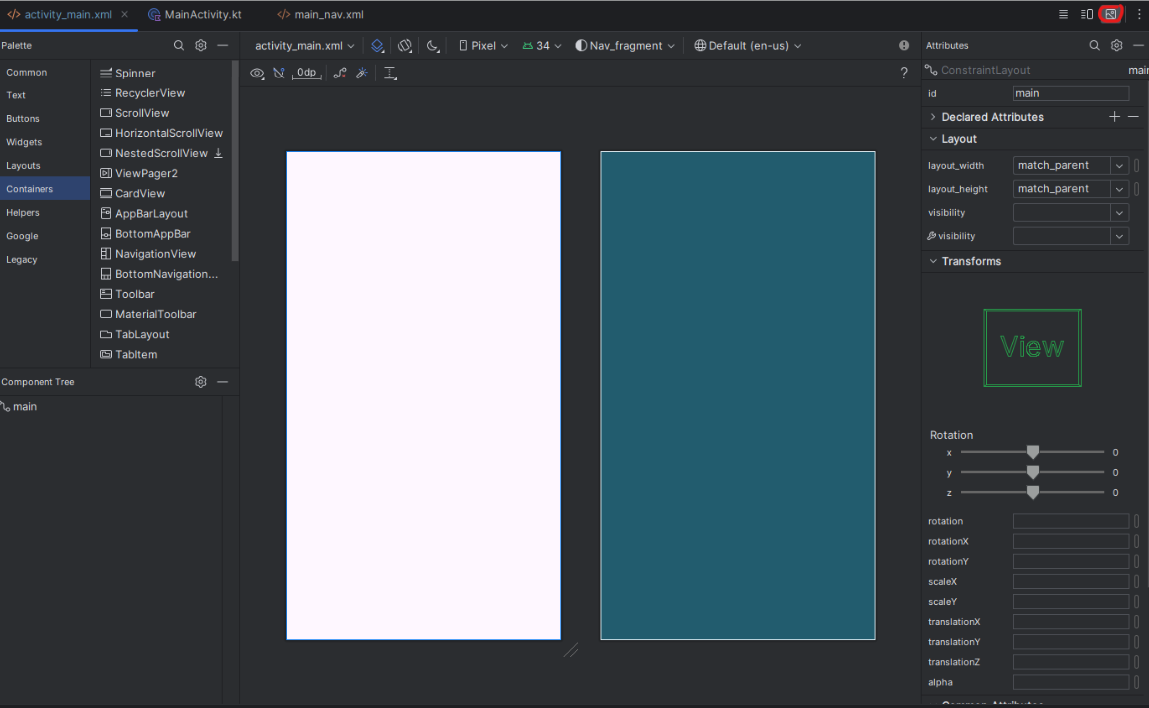Adjust Rotation z slider handle

pyautogui.click(x=1032, y=493)
